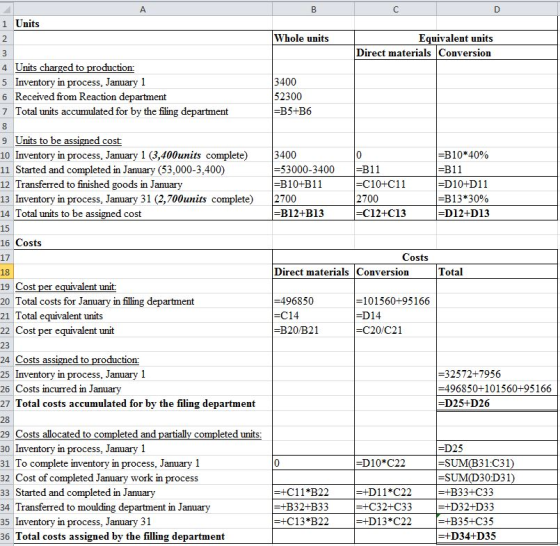The width and height of the screenshot is (560, 546).
Task: Click 'Costs assigned to production:' cell
Action: pyautogui.click(x=143, y=360)
